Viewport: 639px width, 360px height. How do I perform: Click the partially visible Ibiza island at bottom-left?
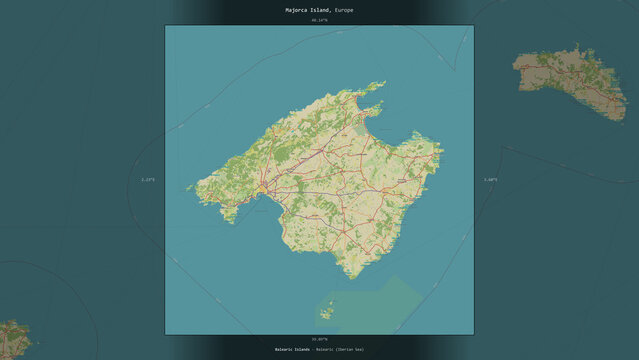tap(15, 339)
